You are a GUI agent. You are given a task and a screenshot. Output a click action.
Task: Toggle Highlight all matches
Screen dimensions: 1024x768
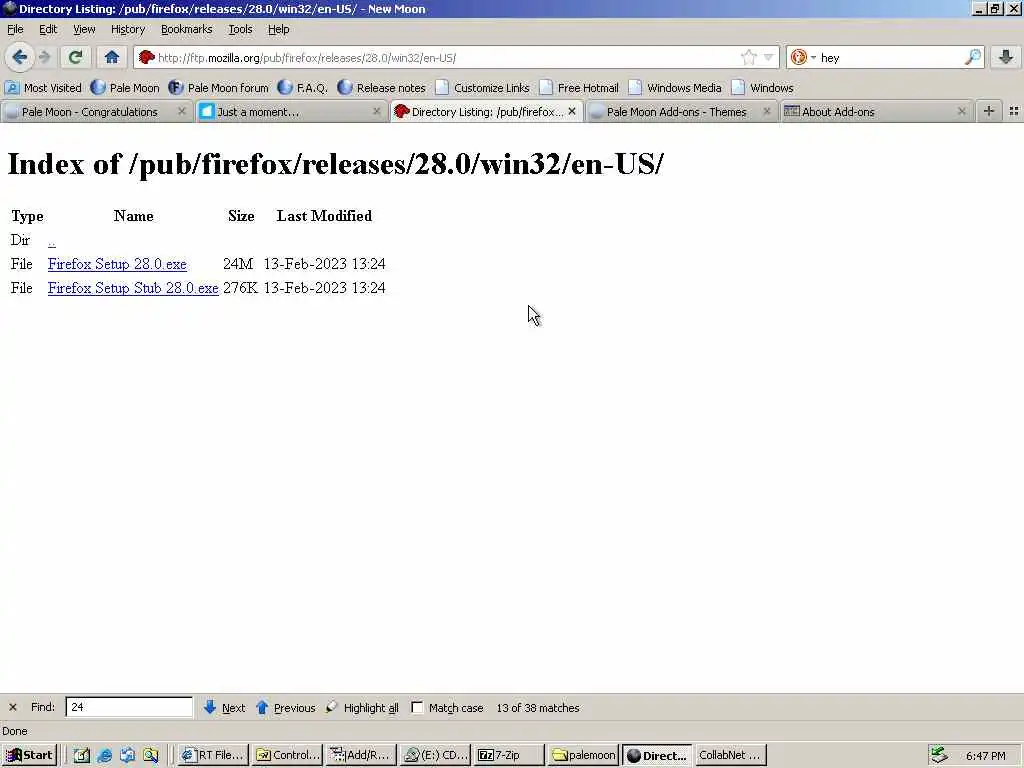(362, 707)
